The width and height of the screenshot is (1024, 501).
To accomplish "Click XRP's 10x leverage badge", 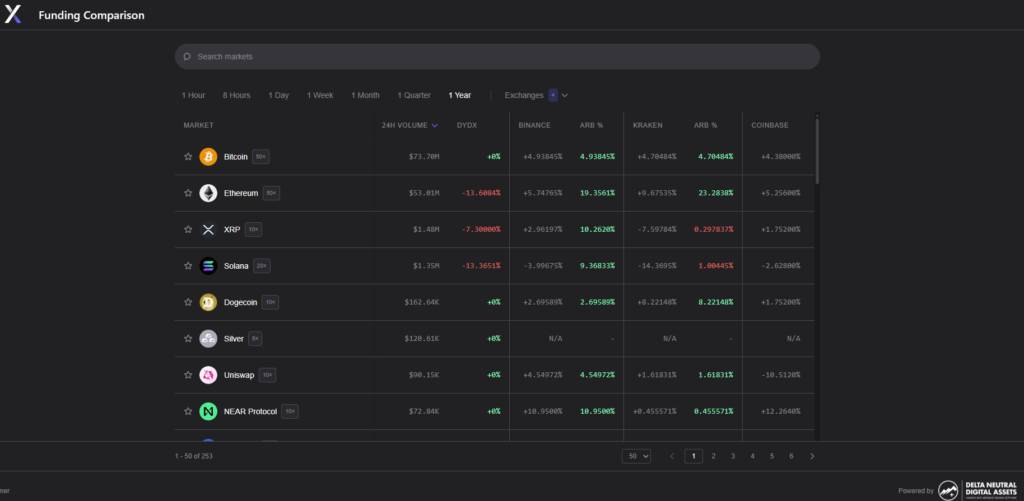I will (253, 230).
